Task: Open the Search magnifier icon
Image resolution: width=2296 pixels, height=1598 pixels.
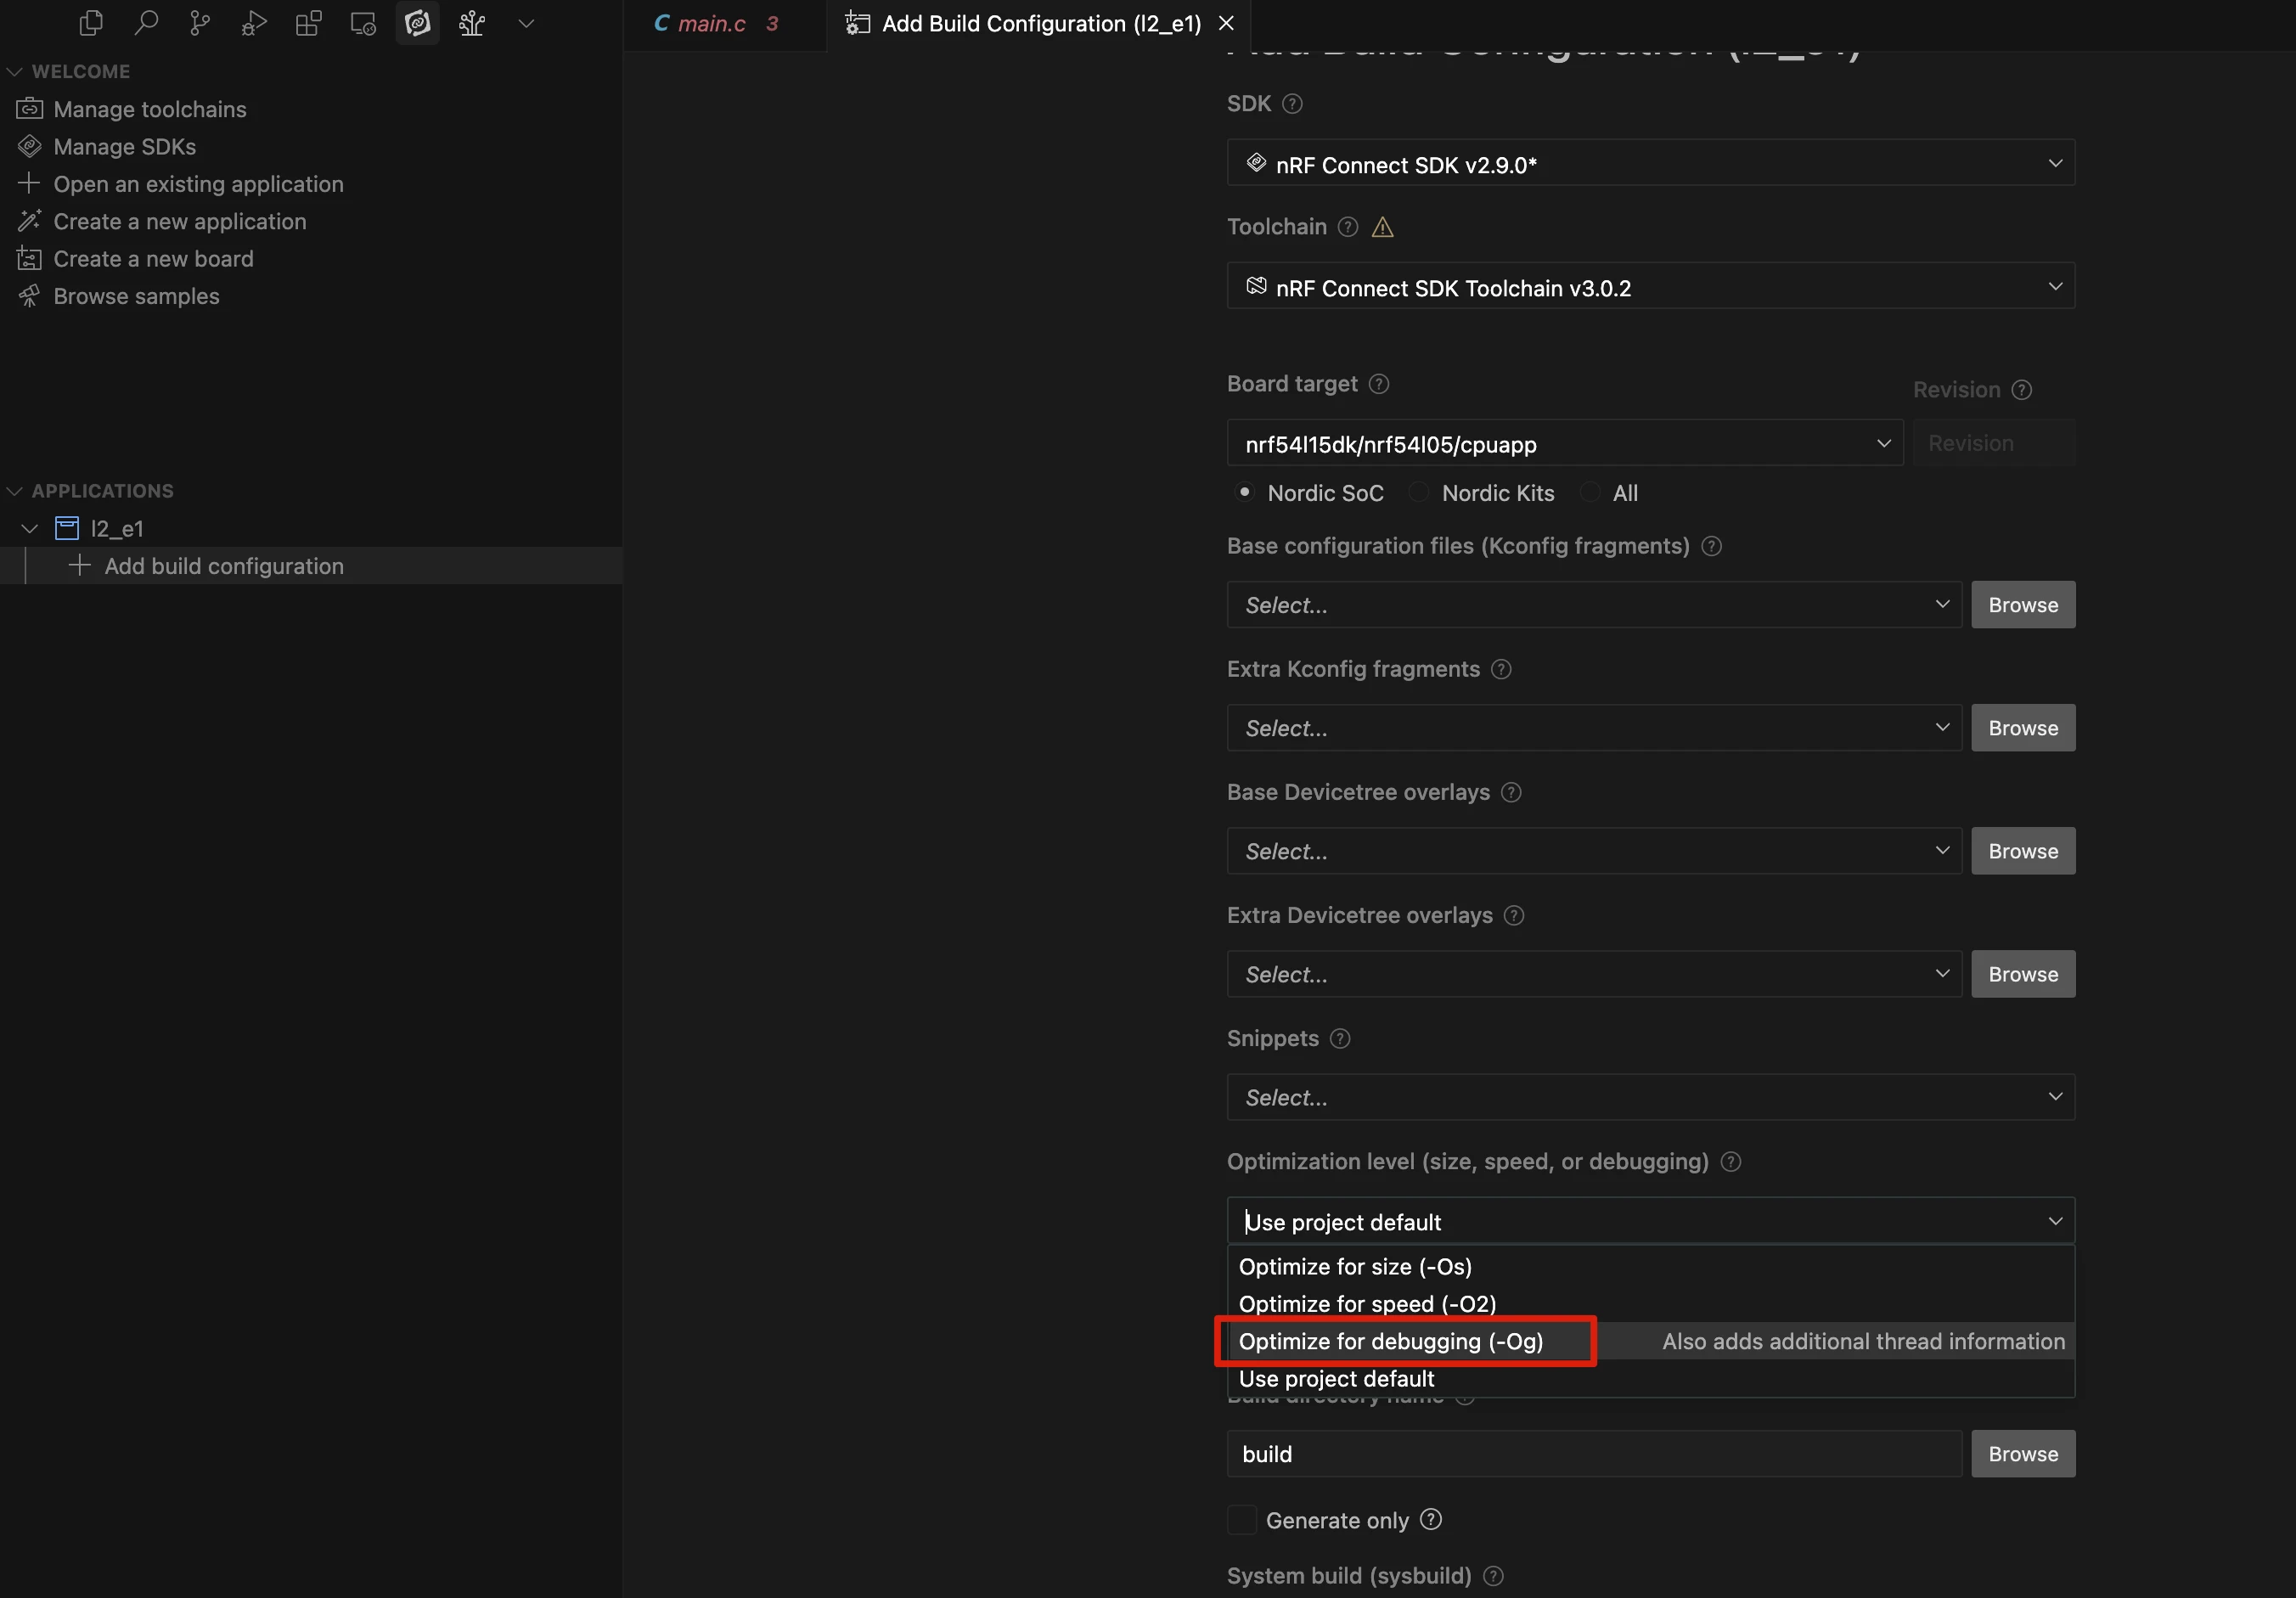Action: tap(146, 23)
